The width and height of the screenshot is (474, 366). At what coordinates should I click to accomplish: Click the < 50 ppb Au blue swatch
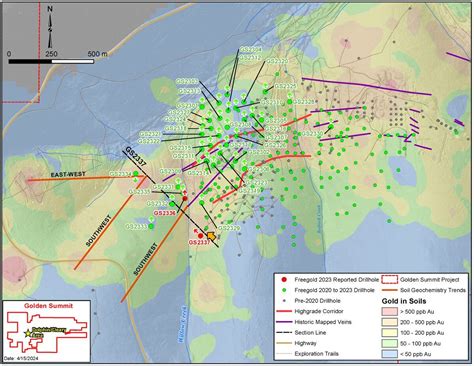(389, 354)
